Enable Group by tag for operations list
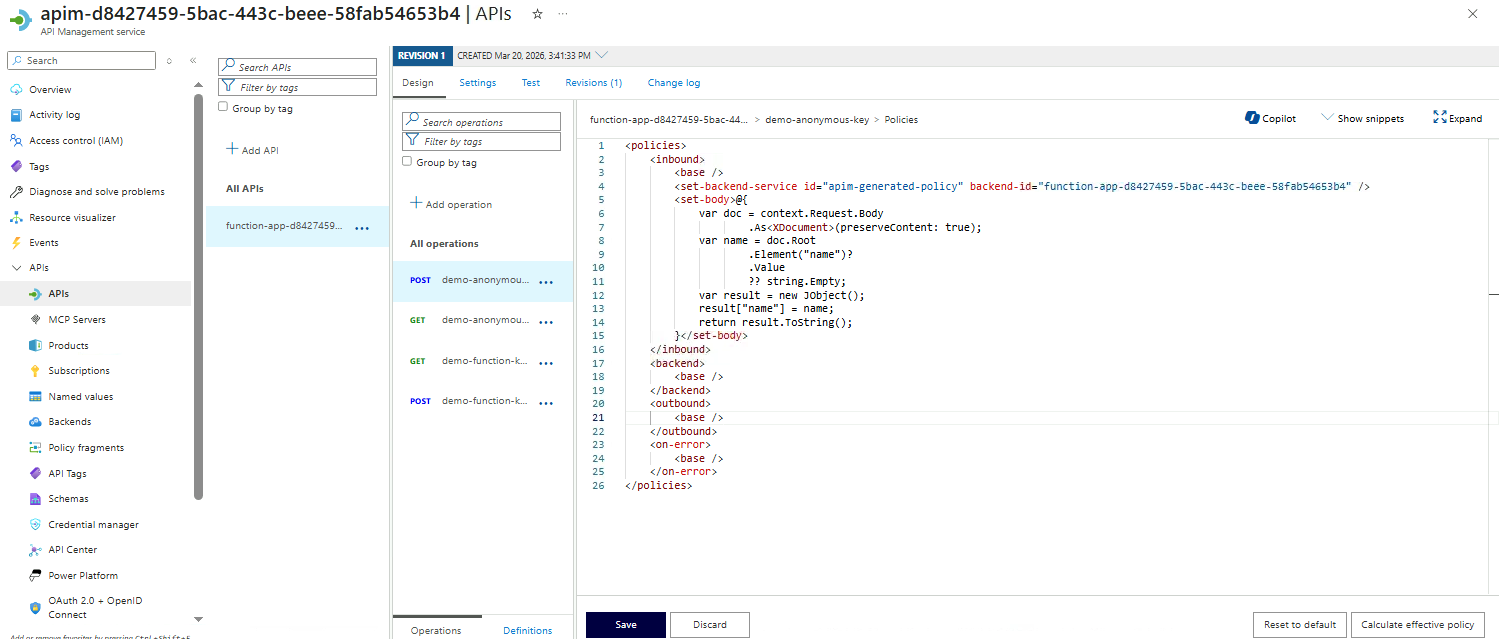1499x639 pixels. (x=407, y=161)
